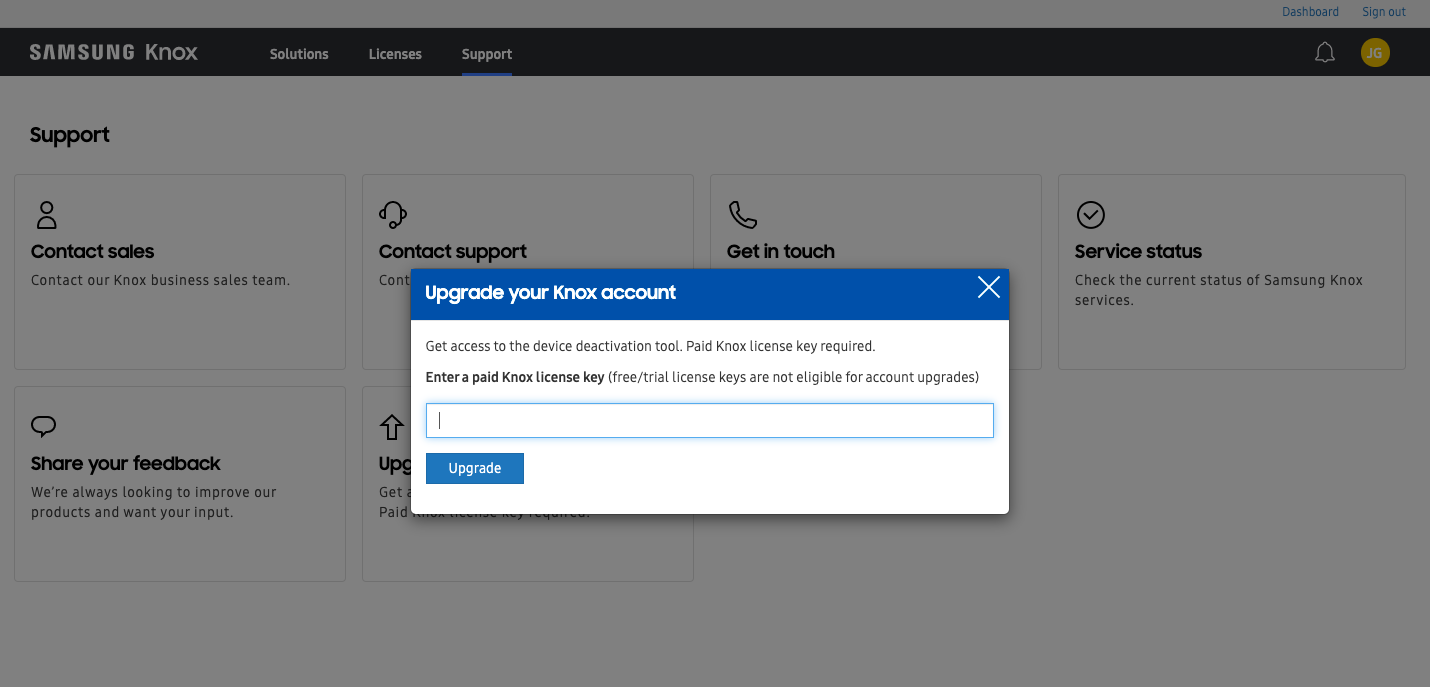Click the paid Knox license key field
Viewport: 1430px width, 687px height.
pyautogui.click(x=710, y=421)
